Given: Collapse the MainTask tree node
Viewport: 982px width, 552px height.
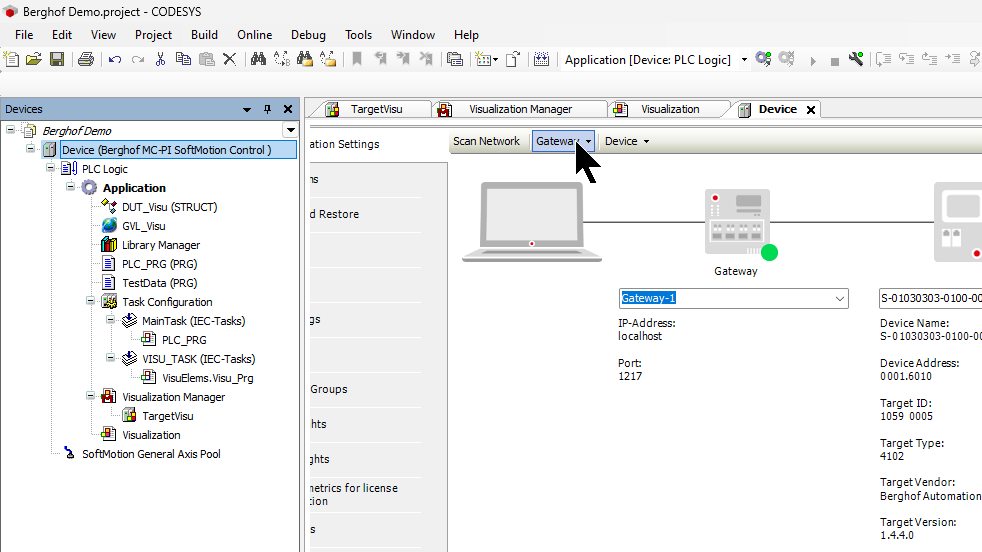Looking at the screenshot, I should pyautogui.click(x=111, y=320).
